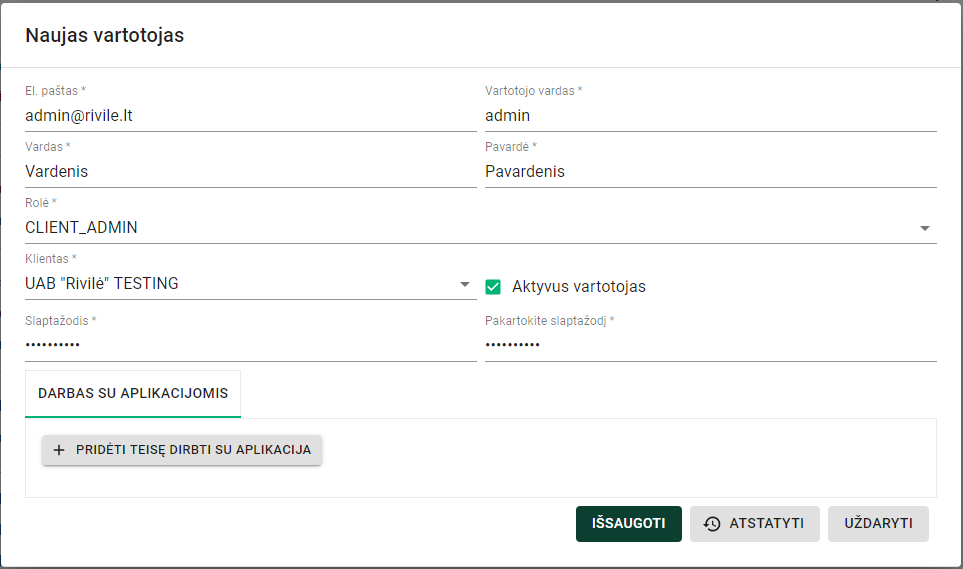The width and height of the screenshot is (963, 569).
Task: Click the UAB "Rivilė" TESTING client value
Action: pyautogui.click(x=101, y=283)
